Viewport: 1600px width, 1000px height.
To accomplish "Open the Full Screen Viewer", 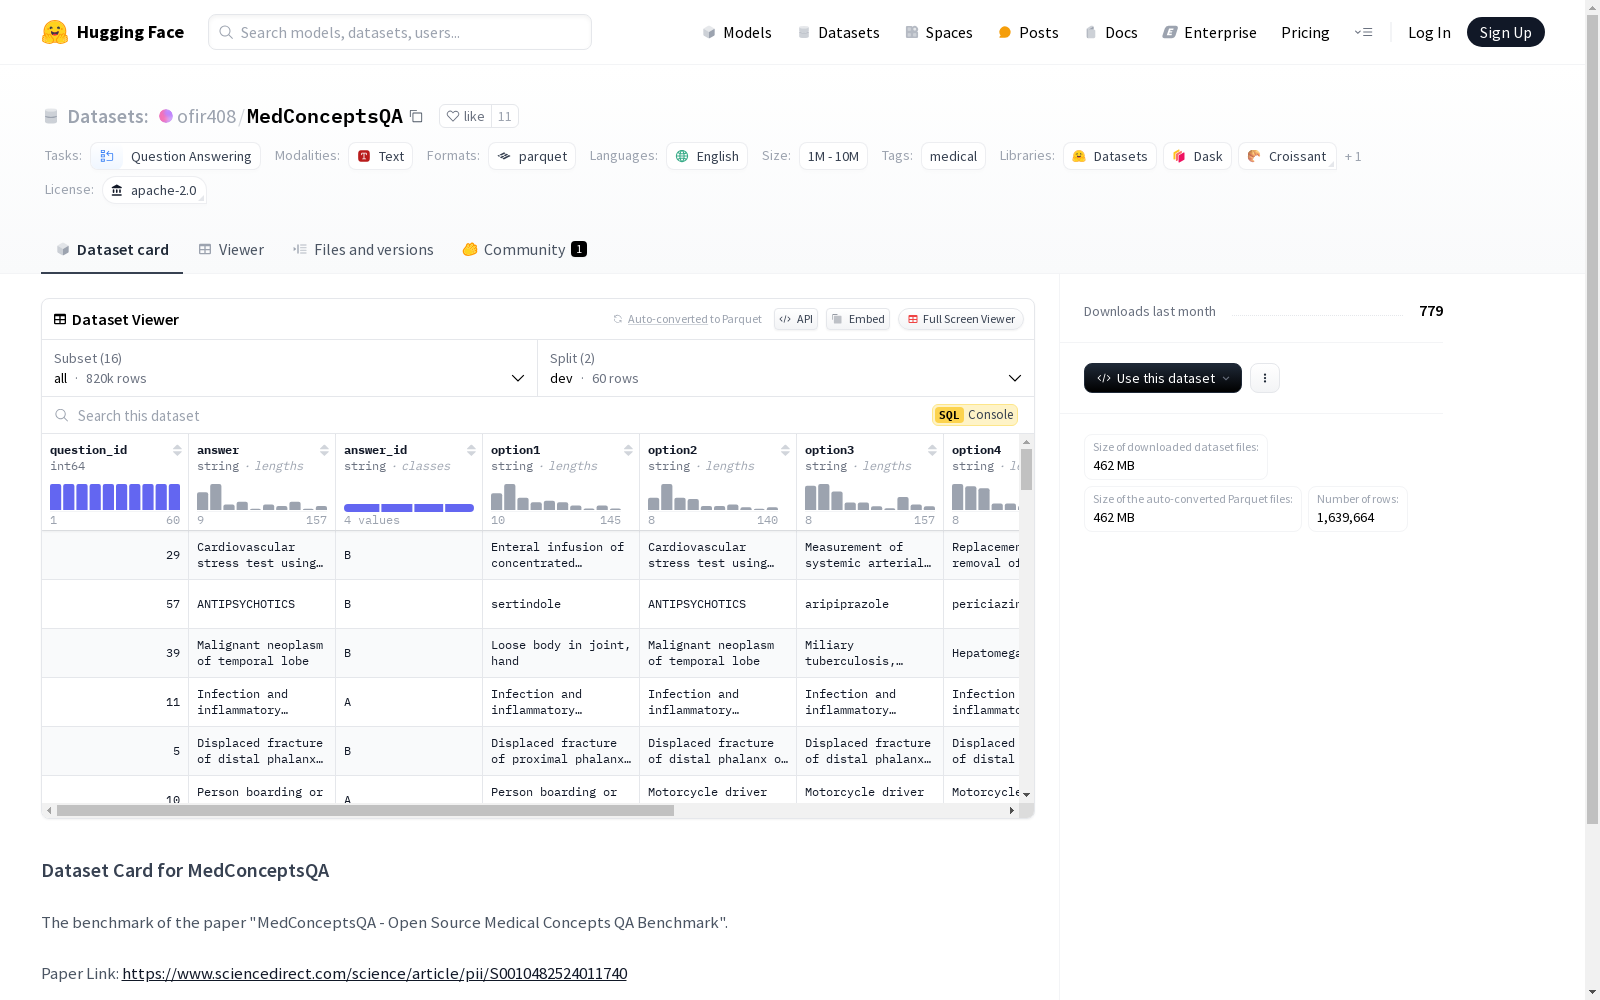I will point(960,319).
